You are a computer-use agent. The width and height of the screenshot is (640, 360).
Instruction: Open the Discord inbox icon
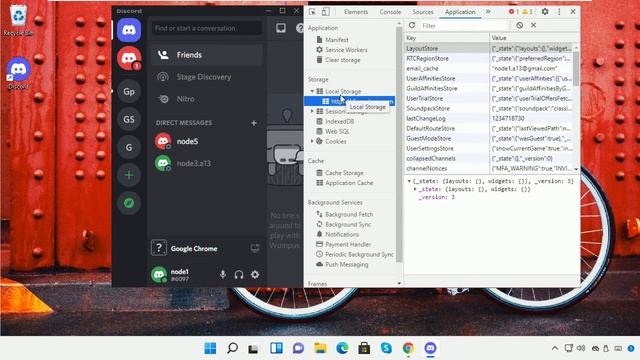click(281, 28)
